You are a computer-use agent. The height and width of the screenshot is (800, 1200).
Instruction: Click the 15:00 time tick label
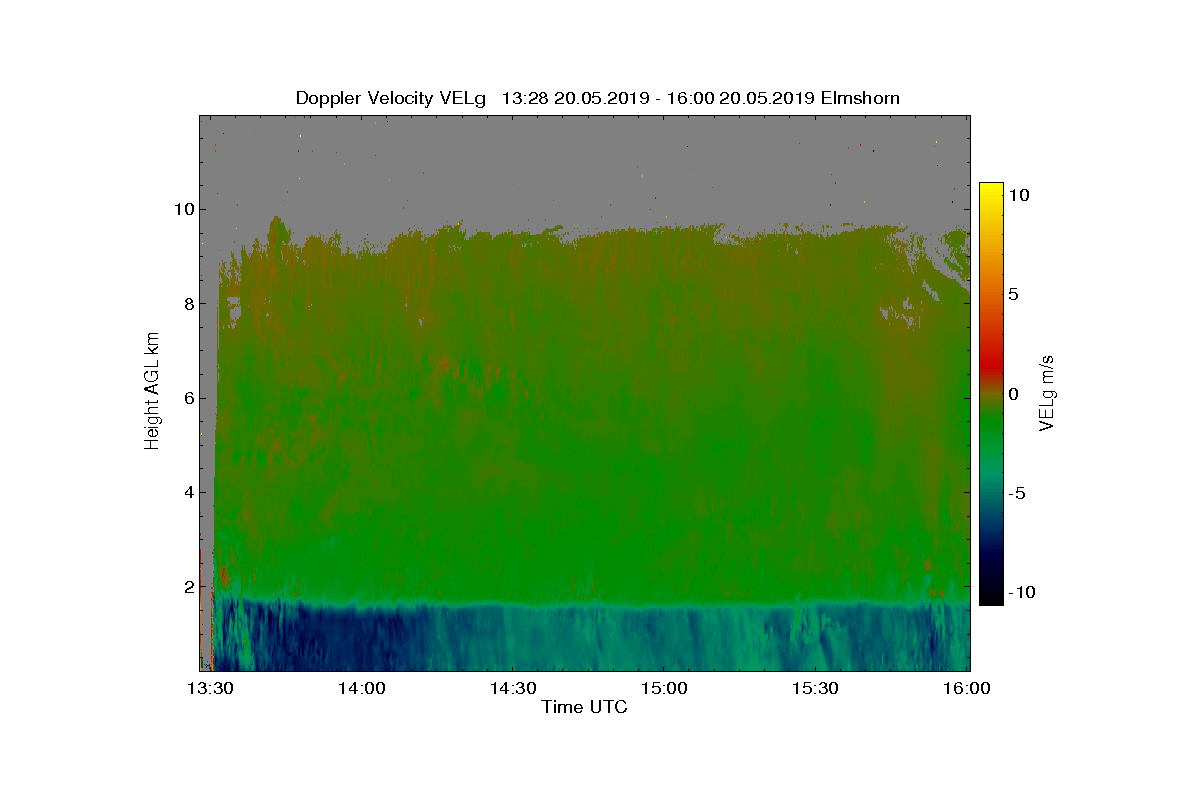point(664,688)
